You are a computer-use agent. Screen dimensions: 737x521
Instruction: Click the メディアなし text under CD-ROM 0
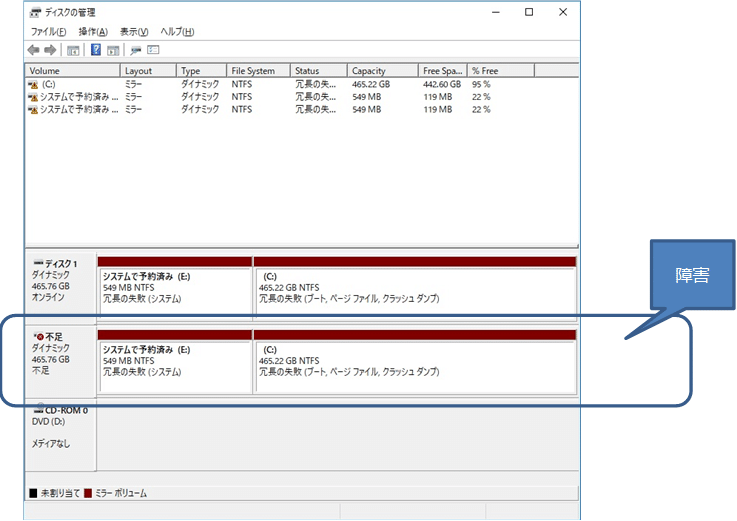tap(51, 443)
